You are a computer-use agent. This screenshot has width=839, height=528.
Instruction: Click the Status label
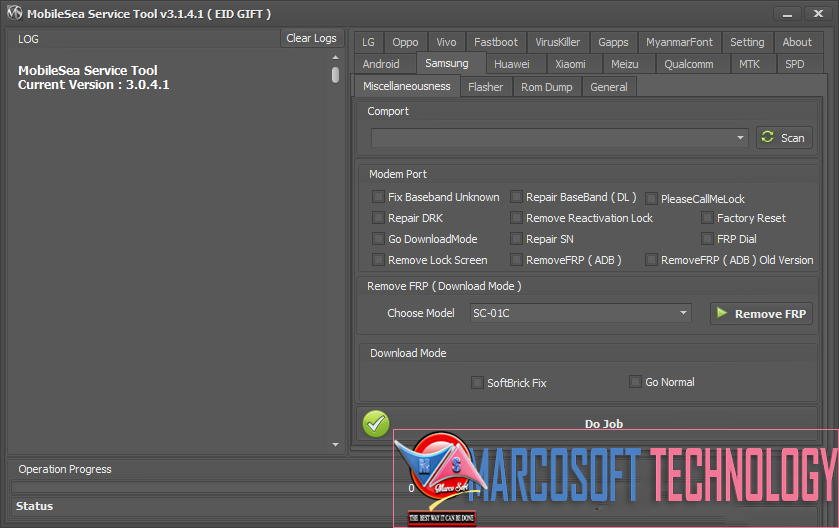click(x=34, y=506)
